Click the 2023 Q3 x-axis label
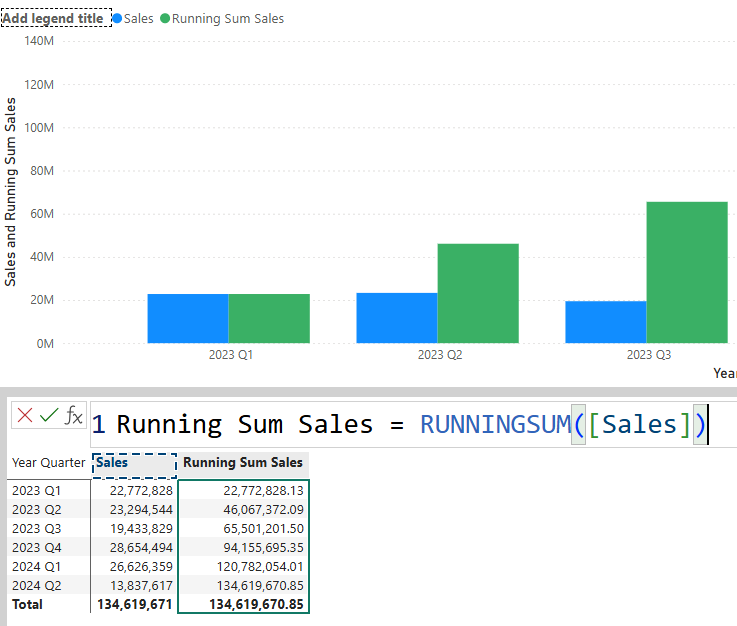The image size is (737, 626). point(649,355)
